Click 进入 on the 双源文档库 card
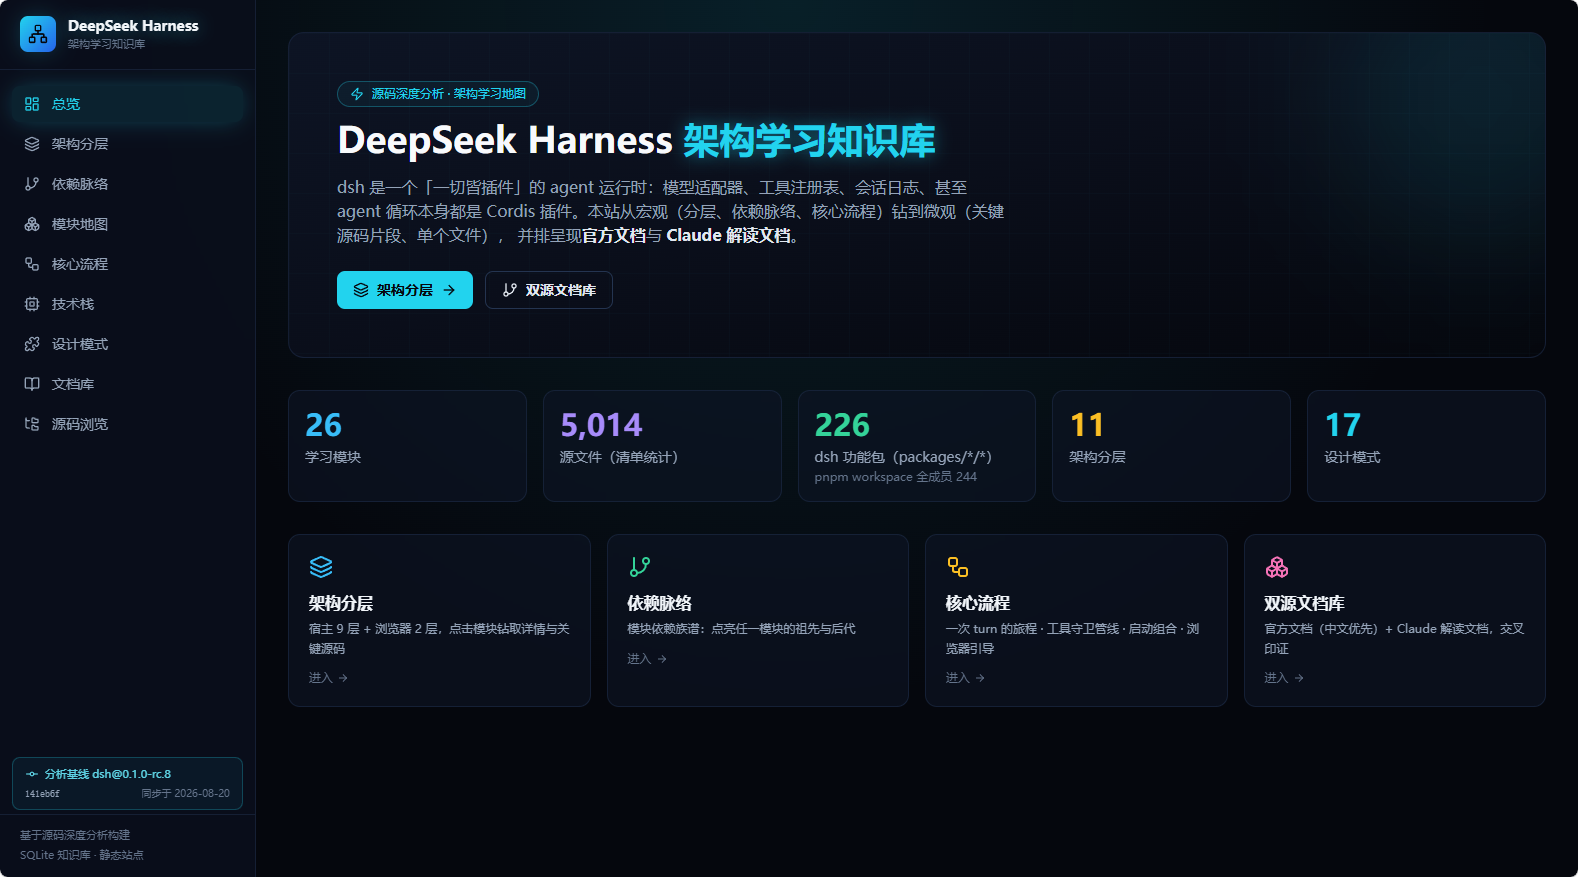1578x877 pixels. tap(1284, 678)
